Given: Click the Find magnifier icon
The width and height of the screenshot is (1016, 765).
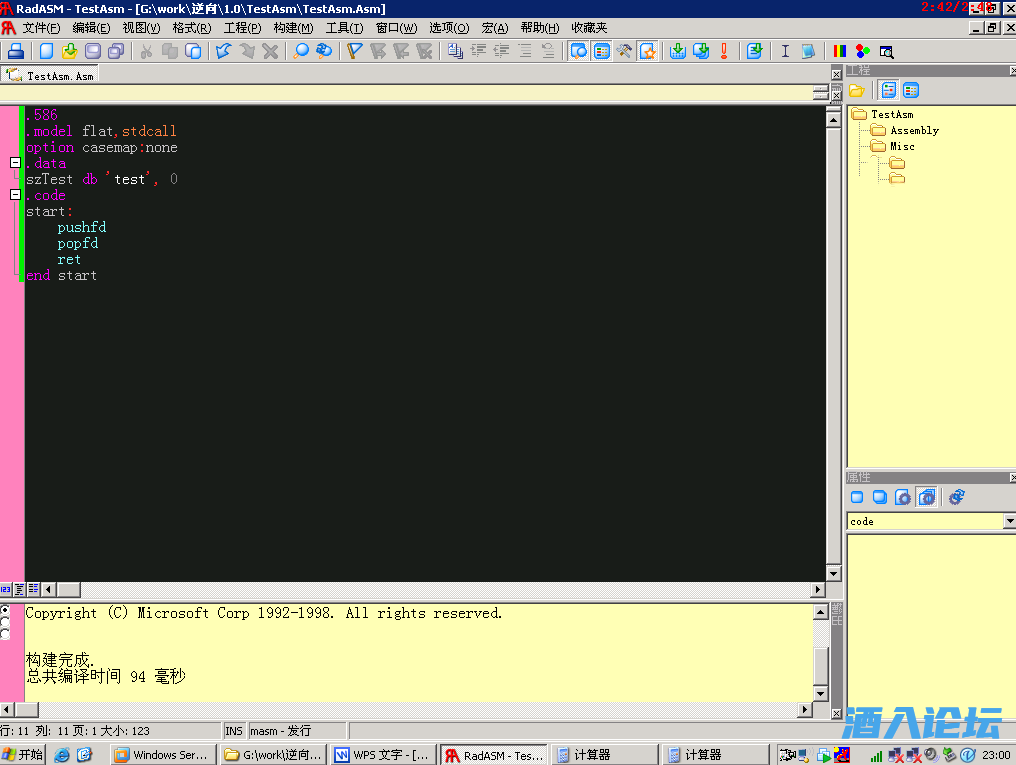Looking at the screenshot, I should pyautogui.click(x=301, y=51).
